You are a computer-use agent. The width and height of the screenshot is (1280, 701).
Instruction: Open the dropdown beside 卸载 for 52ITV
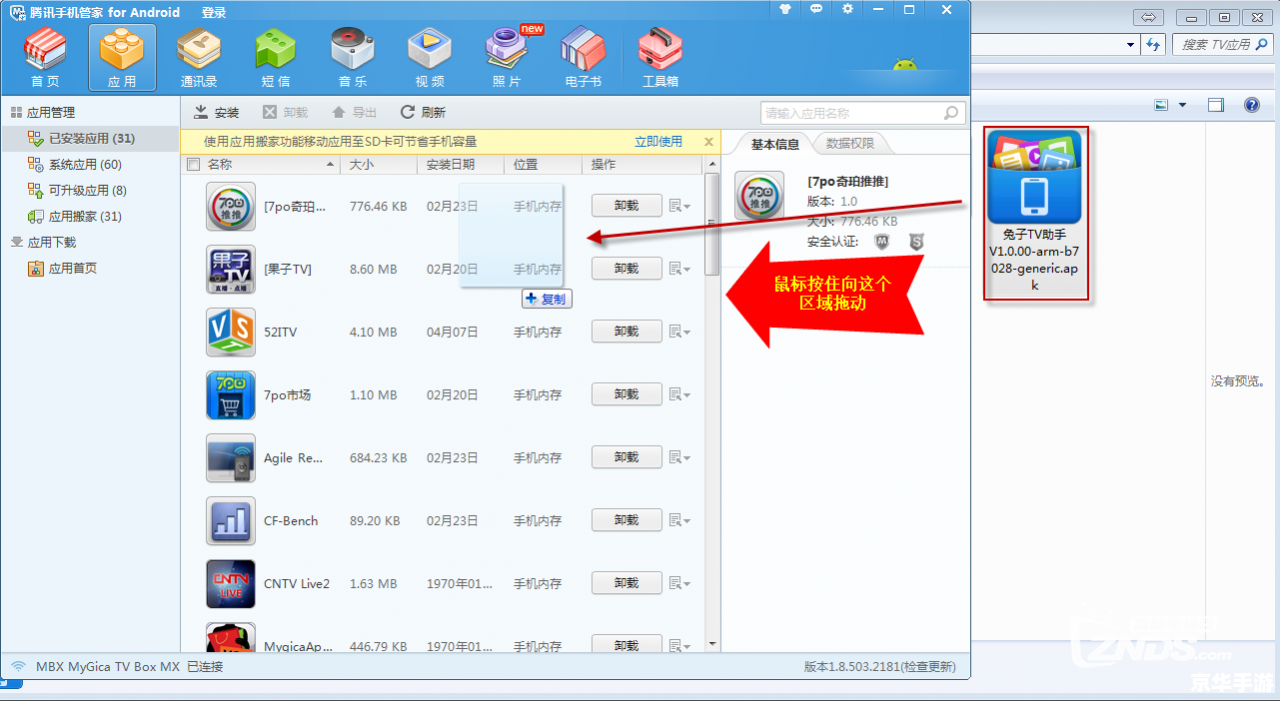[x=680, y=332]
